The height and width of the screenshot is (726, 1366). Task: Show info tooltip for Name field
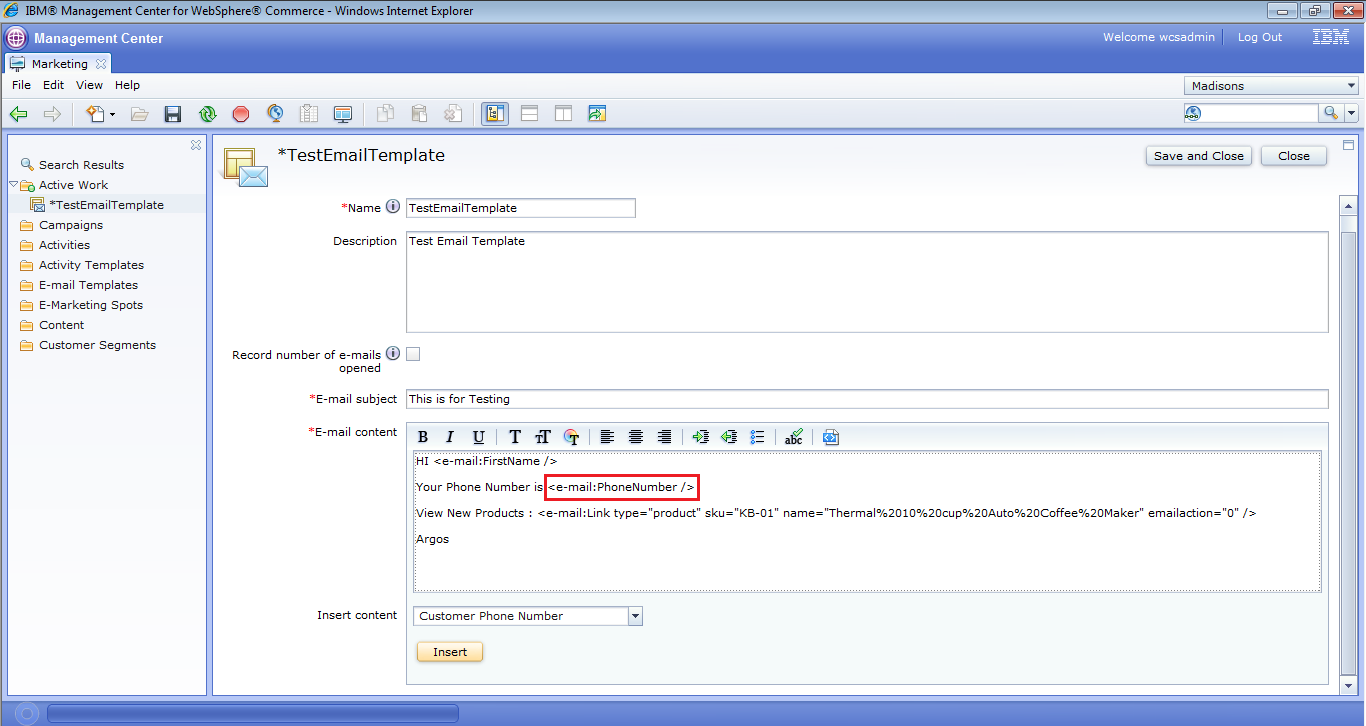(x=393, y=207)
